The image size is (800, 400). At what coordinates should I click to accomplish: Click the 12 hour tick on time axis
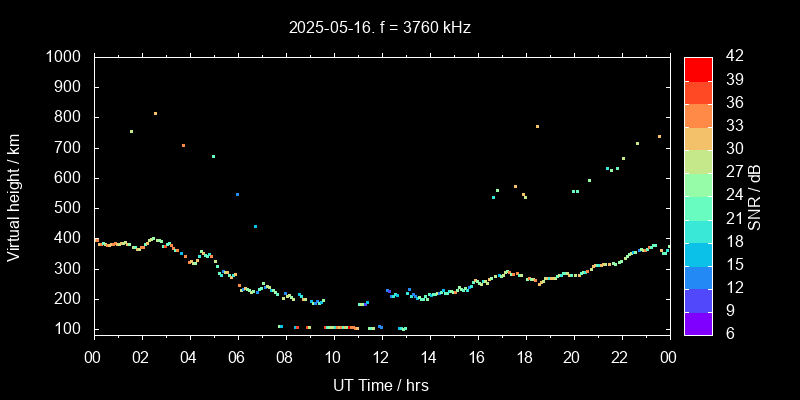pyautogui.click(x=380, y=356)
